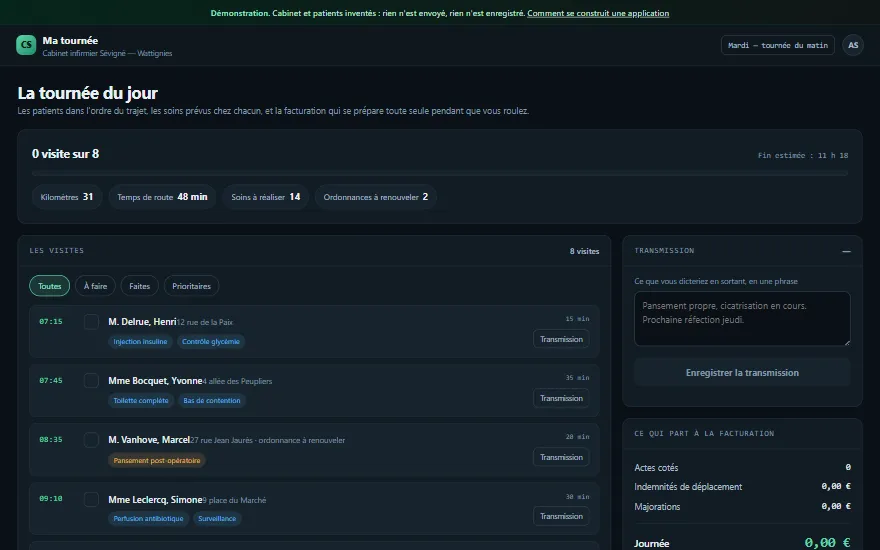
Task: Click the 8 visites count label
Action: 584,251
